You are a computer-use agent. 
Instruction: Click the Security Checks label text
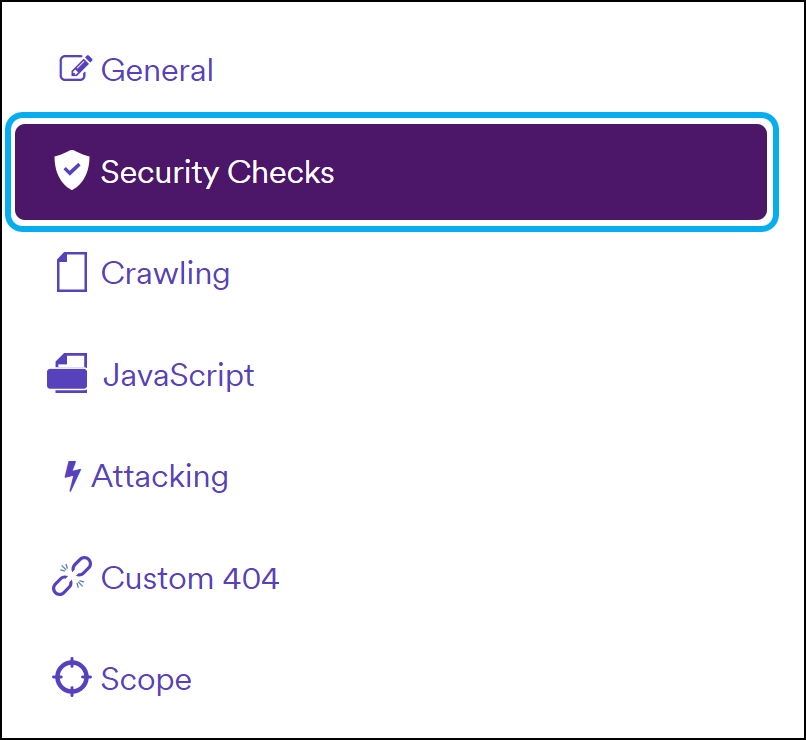pyautogui.click(x=217, y=172)
